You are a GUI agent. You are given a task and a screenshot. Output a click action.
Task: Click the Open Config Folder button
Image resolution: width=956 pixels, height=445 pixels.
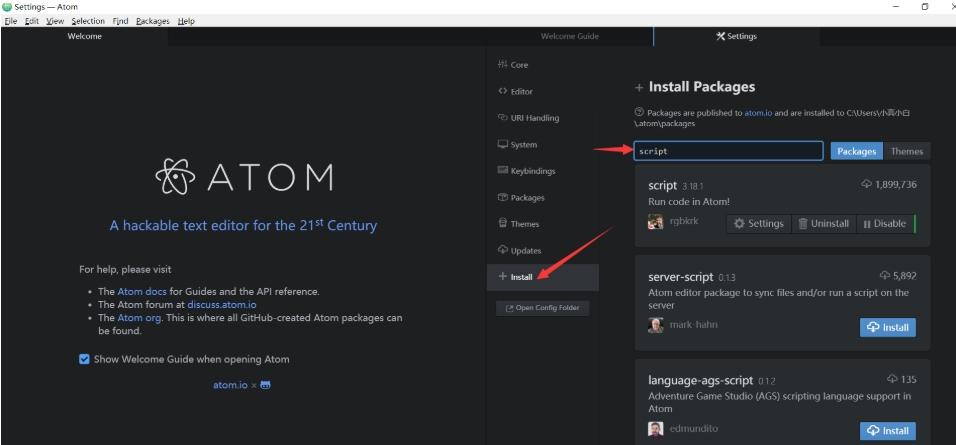pyautogui.click(x=542, y=308)
